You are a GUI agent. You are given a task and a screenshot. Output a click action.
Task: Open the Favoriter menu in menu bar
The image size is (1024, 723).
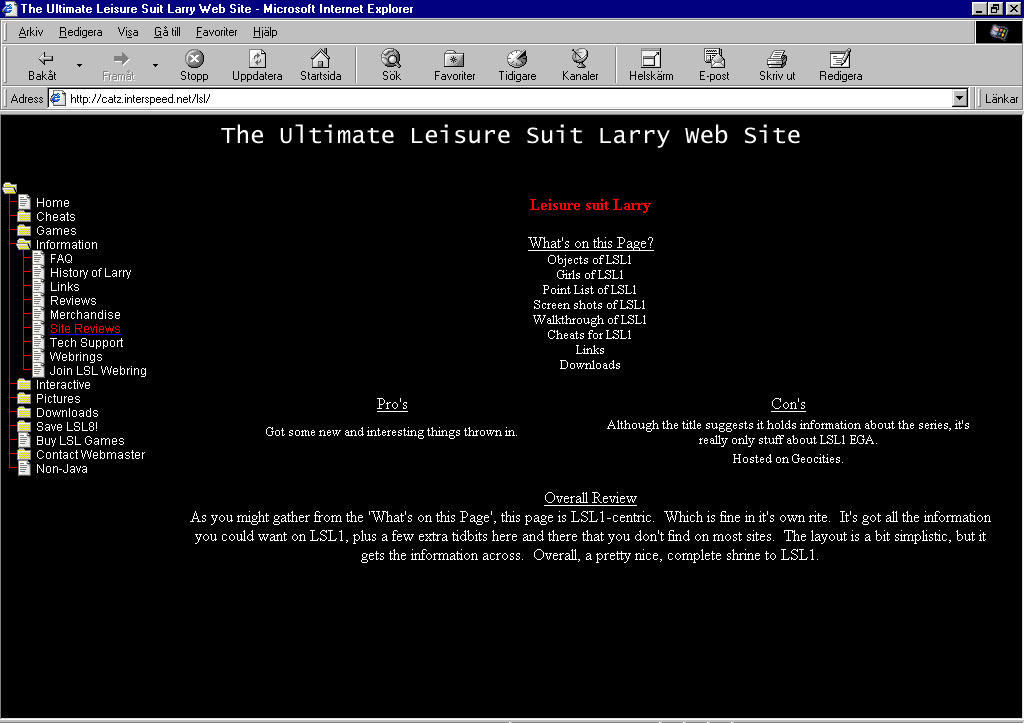(216, 32)
